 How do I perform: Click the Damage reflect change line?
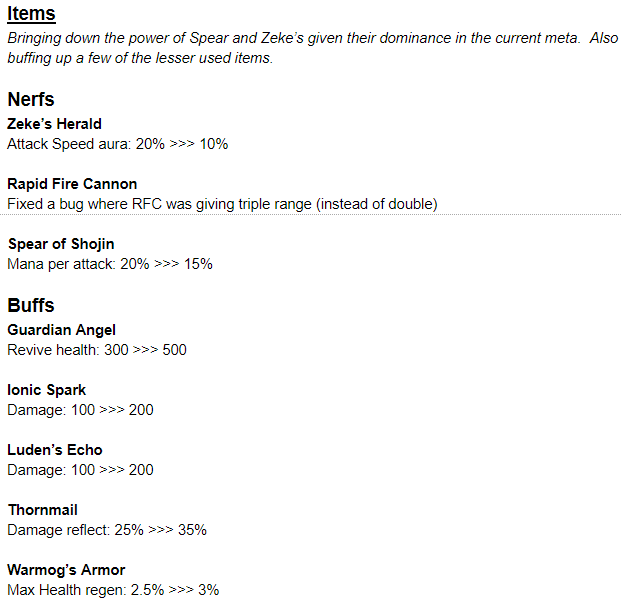tap(107, 530)
